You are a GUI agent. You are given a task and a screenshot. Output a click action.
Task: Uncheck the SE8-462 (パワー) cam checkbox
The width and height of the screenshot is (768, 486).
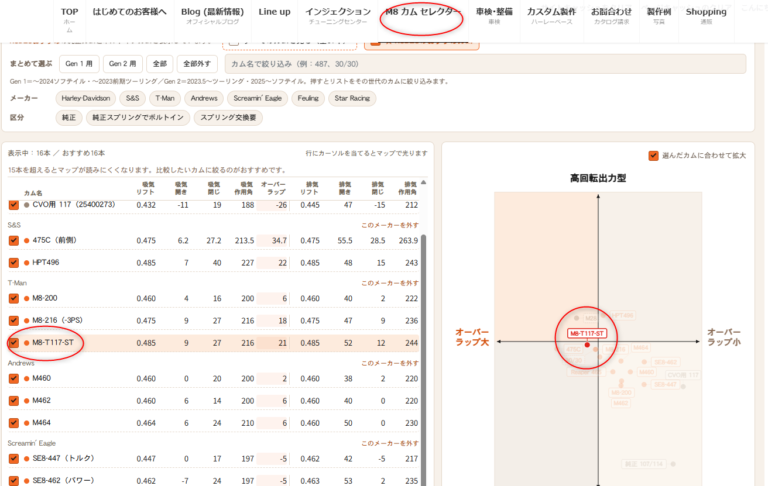(14, 481)
